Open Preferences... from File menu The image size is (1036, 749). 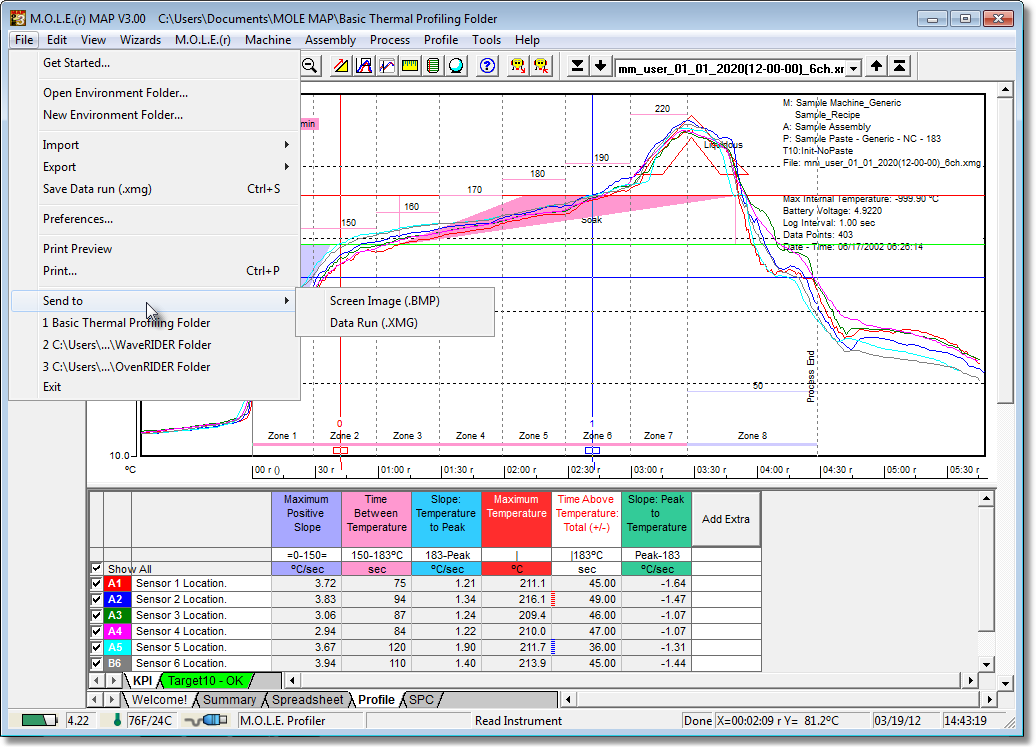click(155, 219)
